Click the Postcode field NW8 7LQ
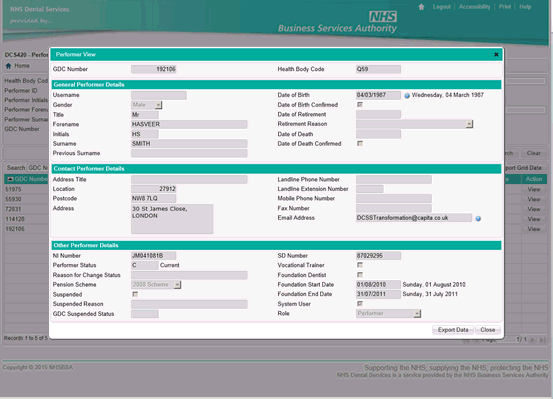The width and height of the screenshot is (553, 399). [153, 198]
